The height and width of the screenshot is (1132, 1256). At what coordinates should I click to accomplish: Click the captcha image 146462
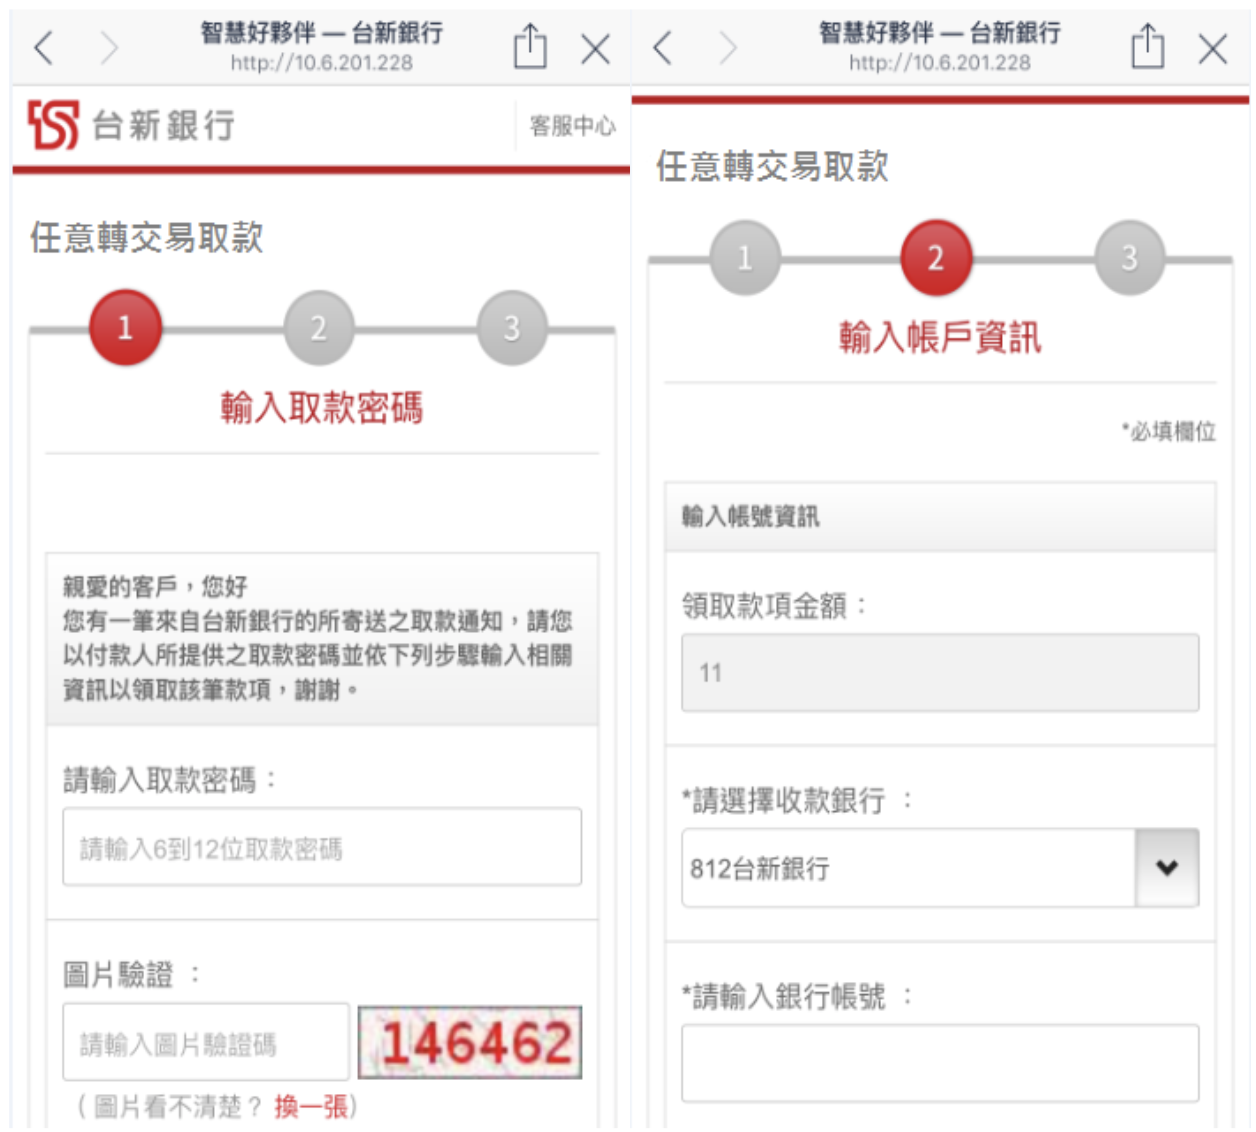pyautogui.click(x=470, y=1042)
